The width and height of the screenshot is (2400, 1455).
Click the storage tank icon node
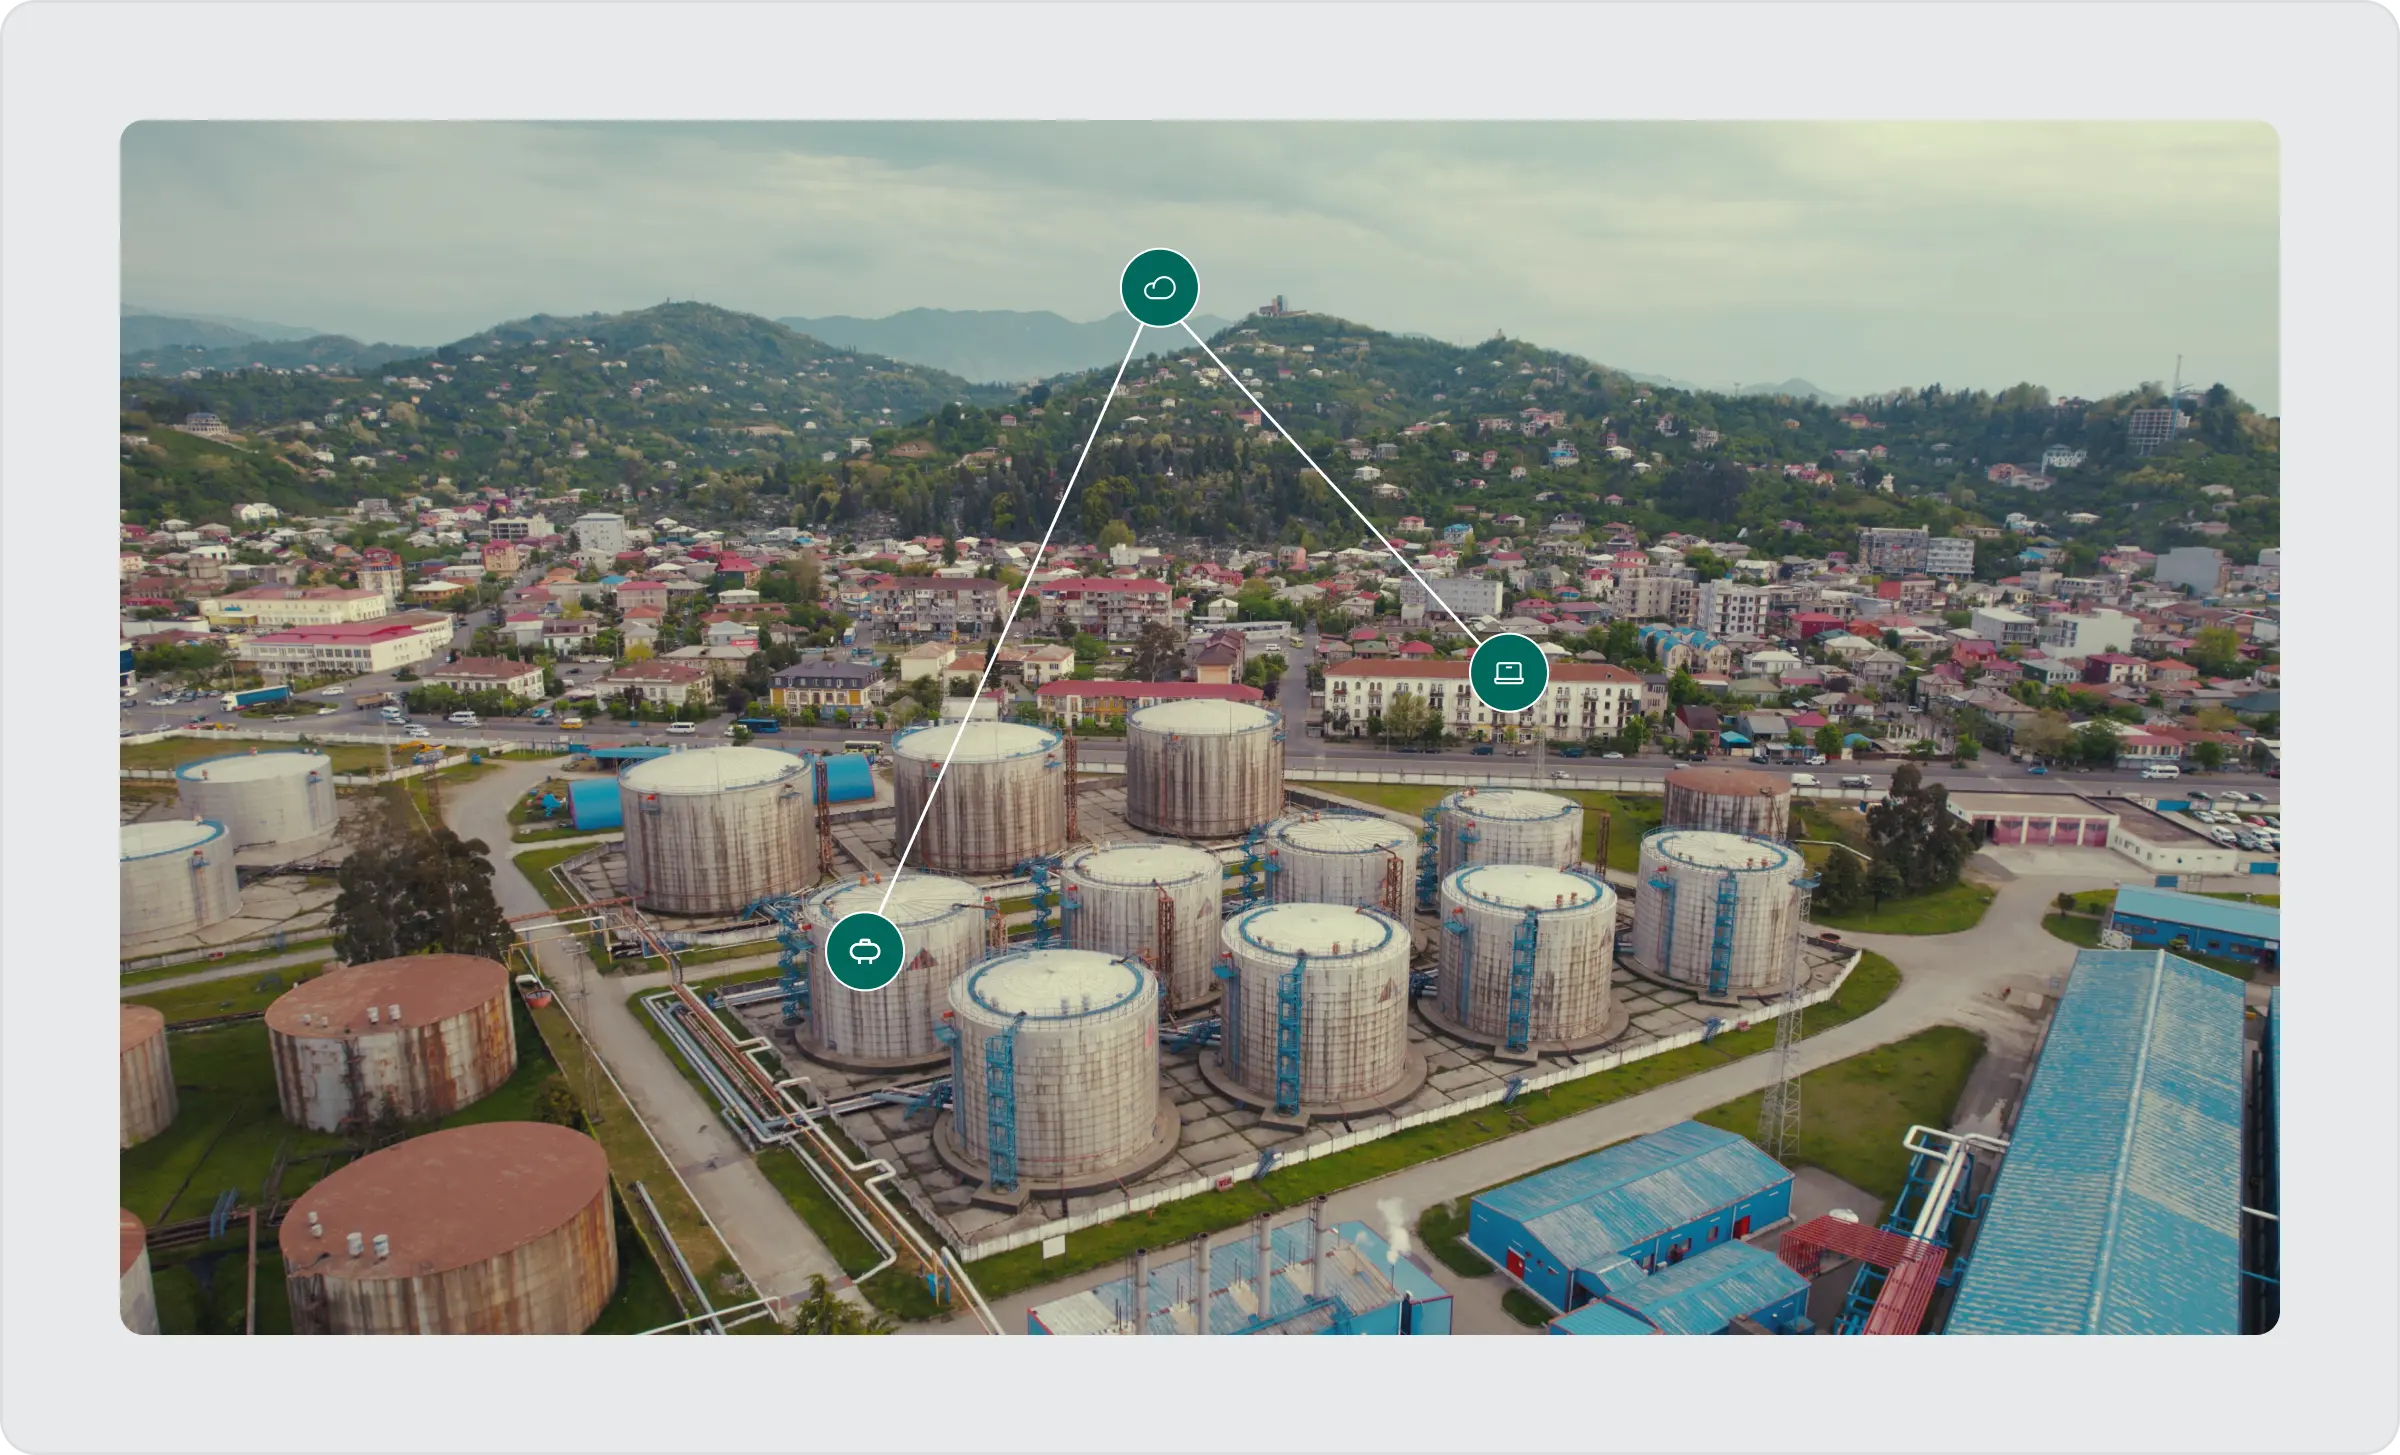pos(865,951)
